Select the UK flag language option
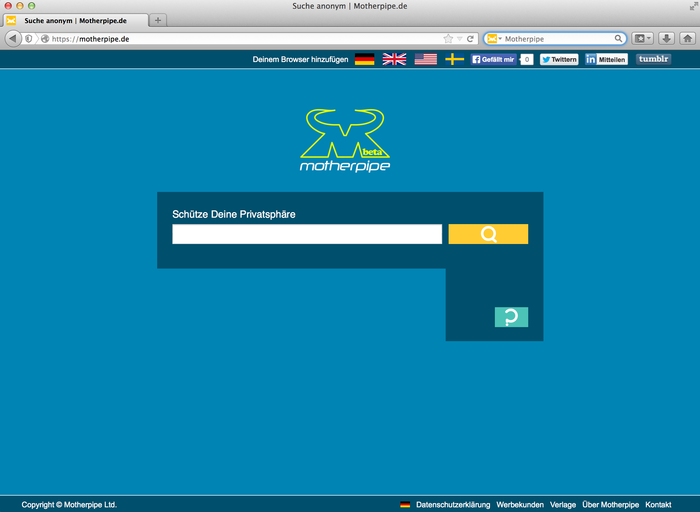 (x=394, y=59)
